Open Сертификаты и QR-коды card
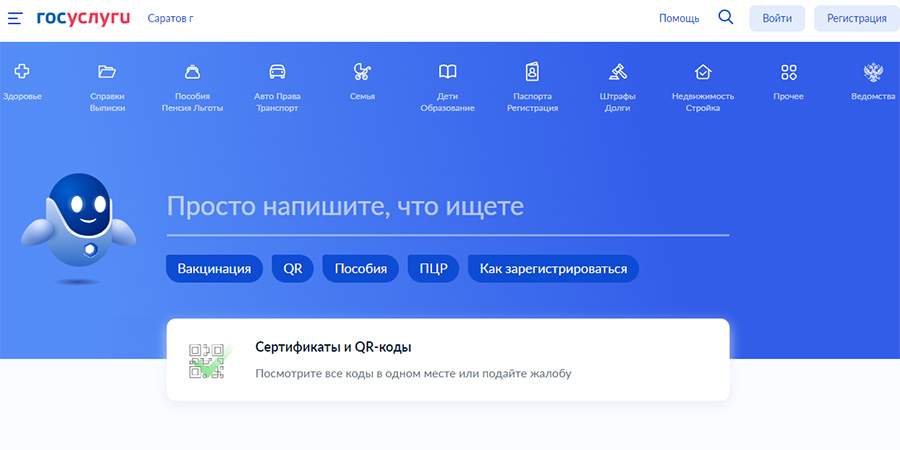The height and width of the screenshot is (450, 900). [447, 360]
